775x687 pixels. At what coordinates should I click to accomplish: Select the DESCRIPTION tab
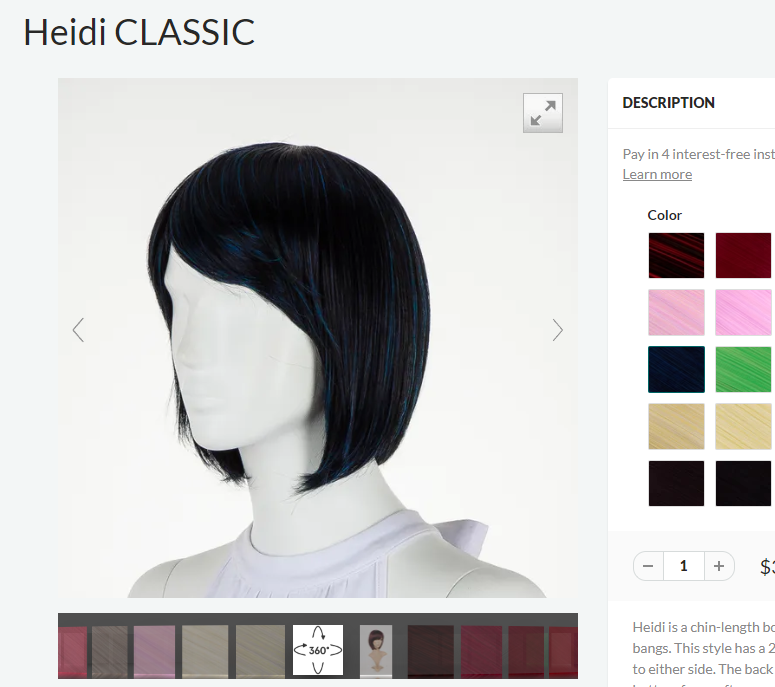tap(668, 103)
